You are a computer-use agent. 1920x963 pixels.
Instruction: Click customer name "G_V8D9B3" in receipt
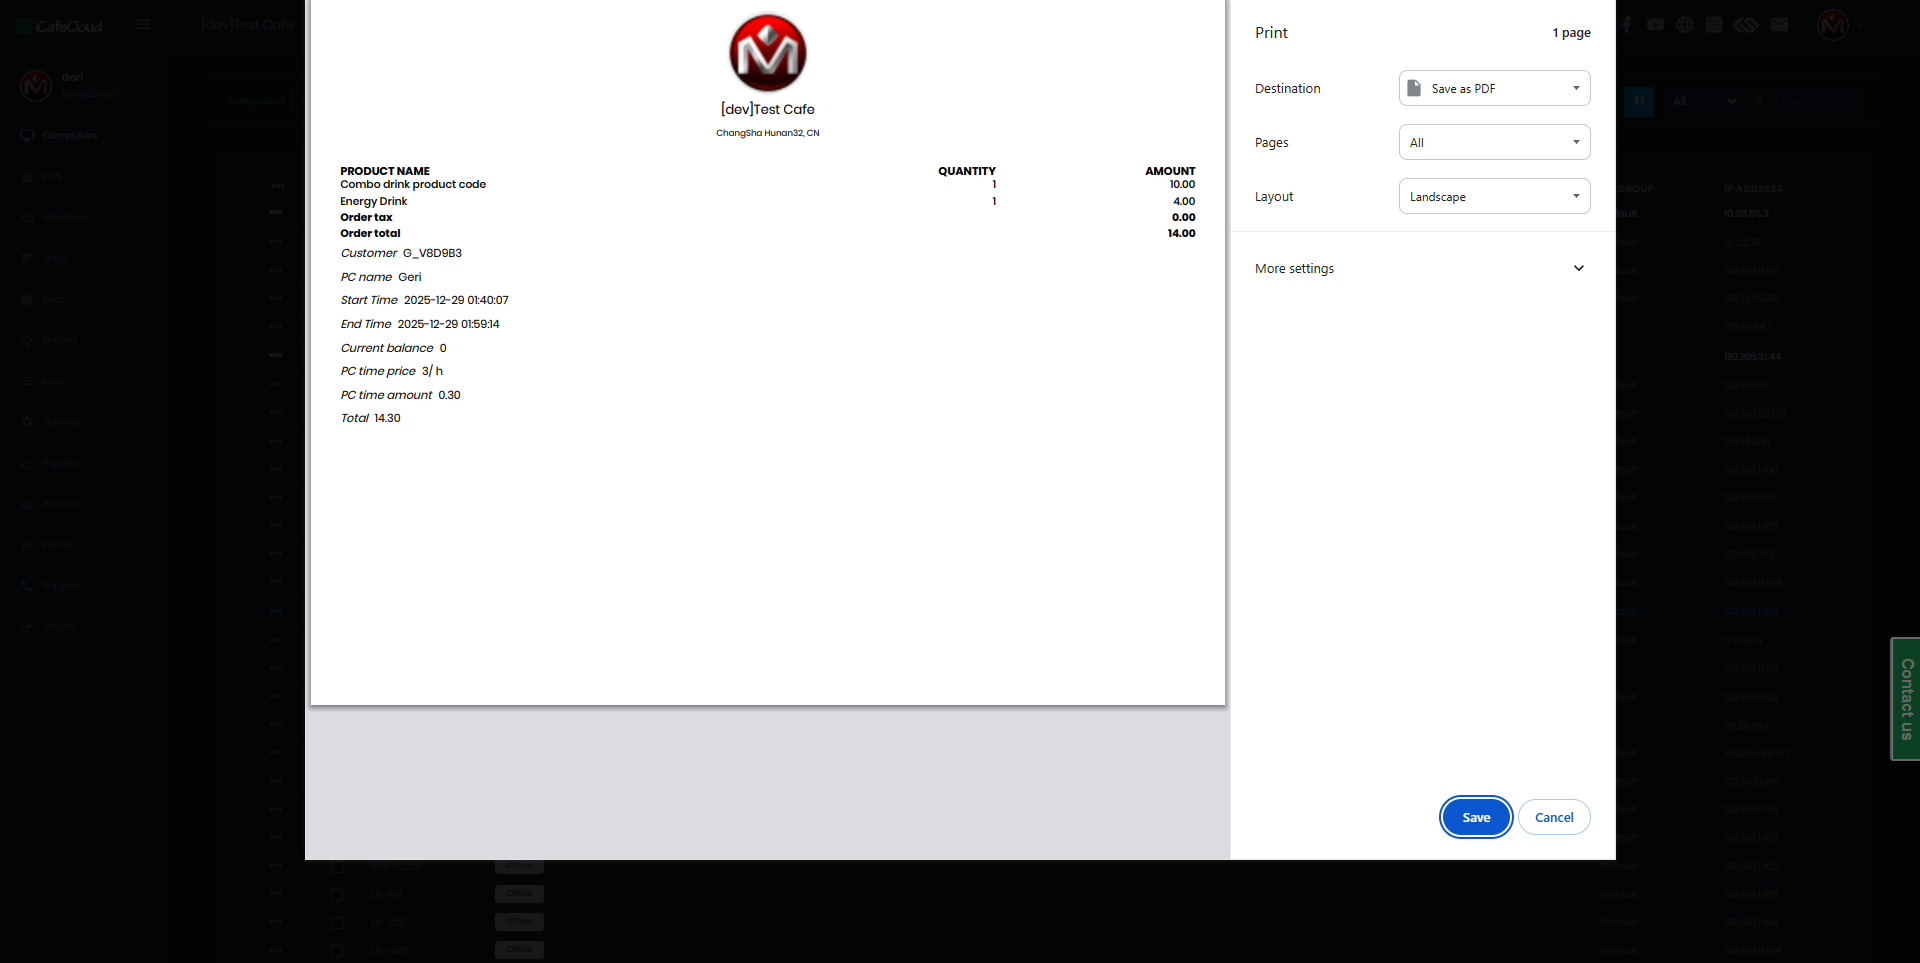(x=432, y=253)
